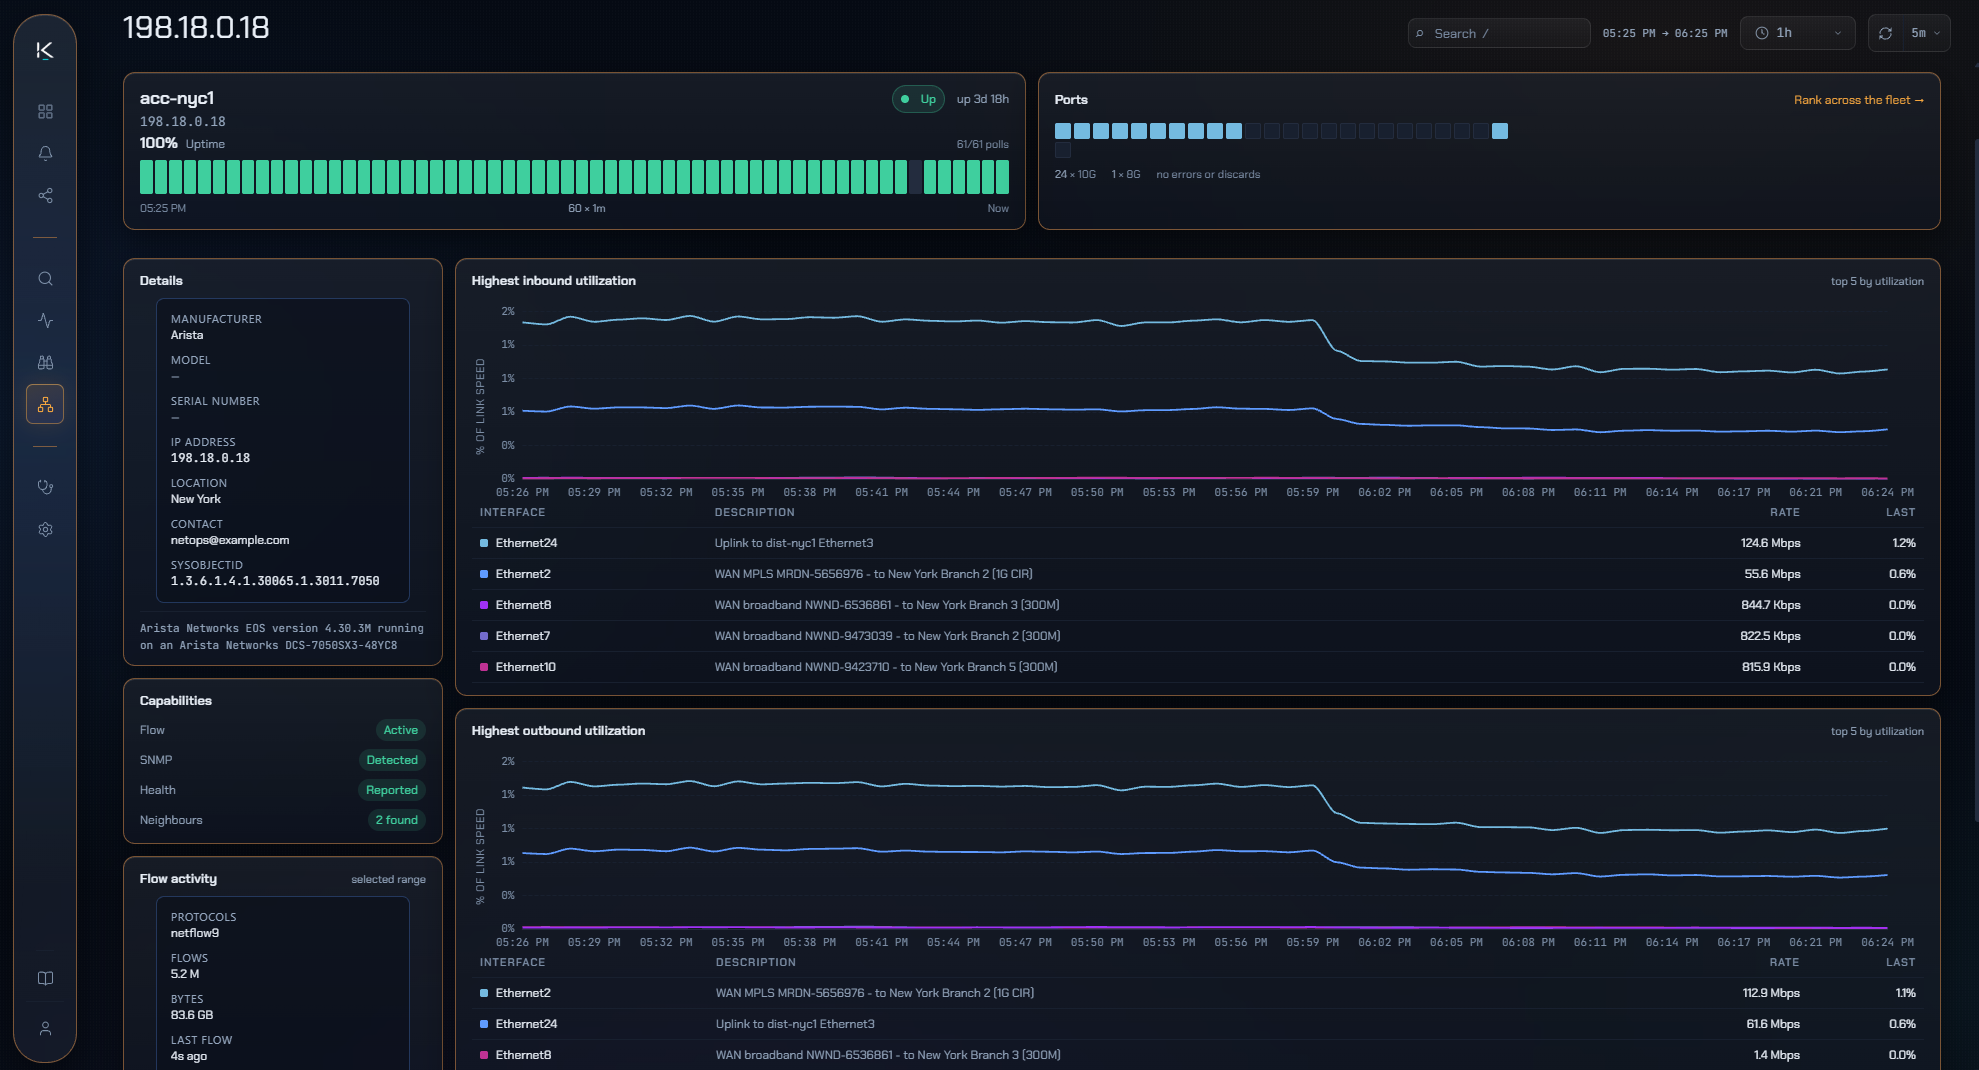Click the refresh icon in top bar
1979x1070 pixels.
1885,33
